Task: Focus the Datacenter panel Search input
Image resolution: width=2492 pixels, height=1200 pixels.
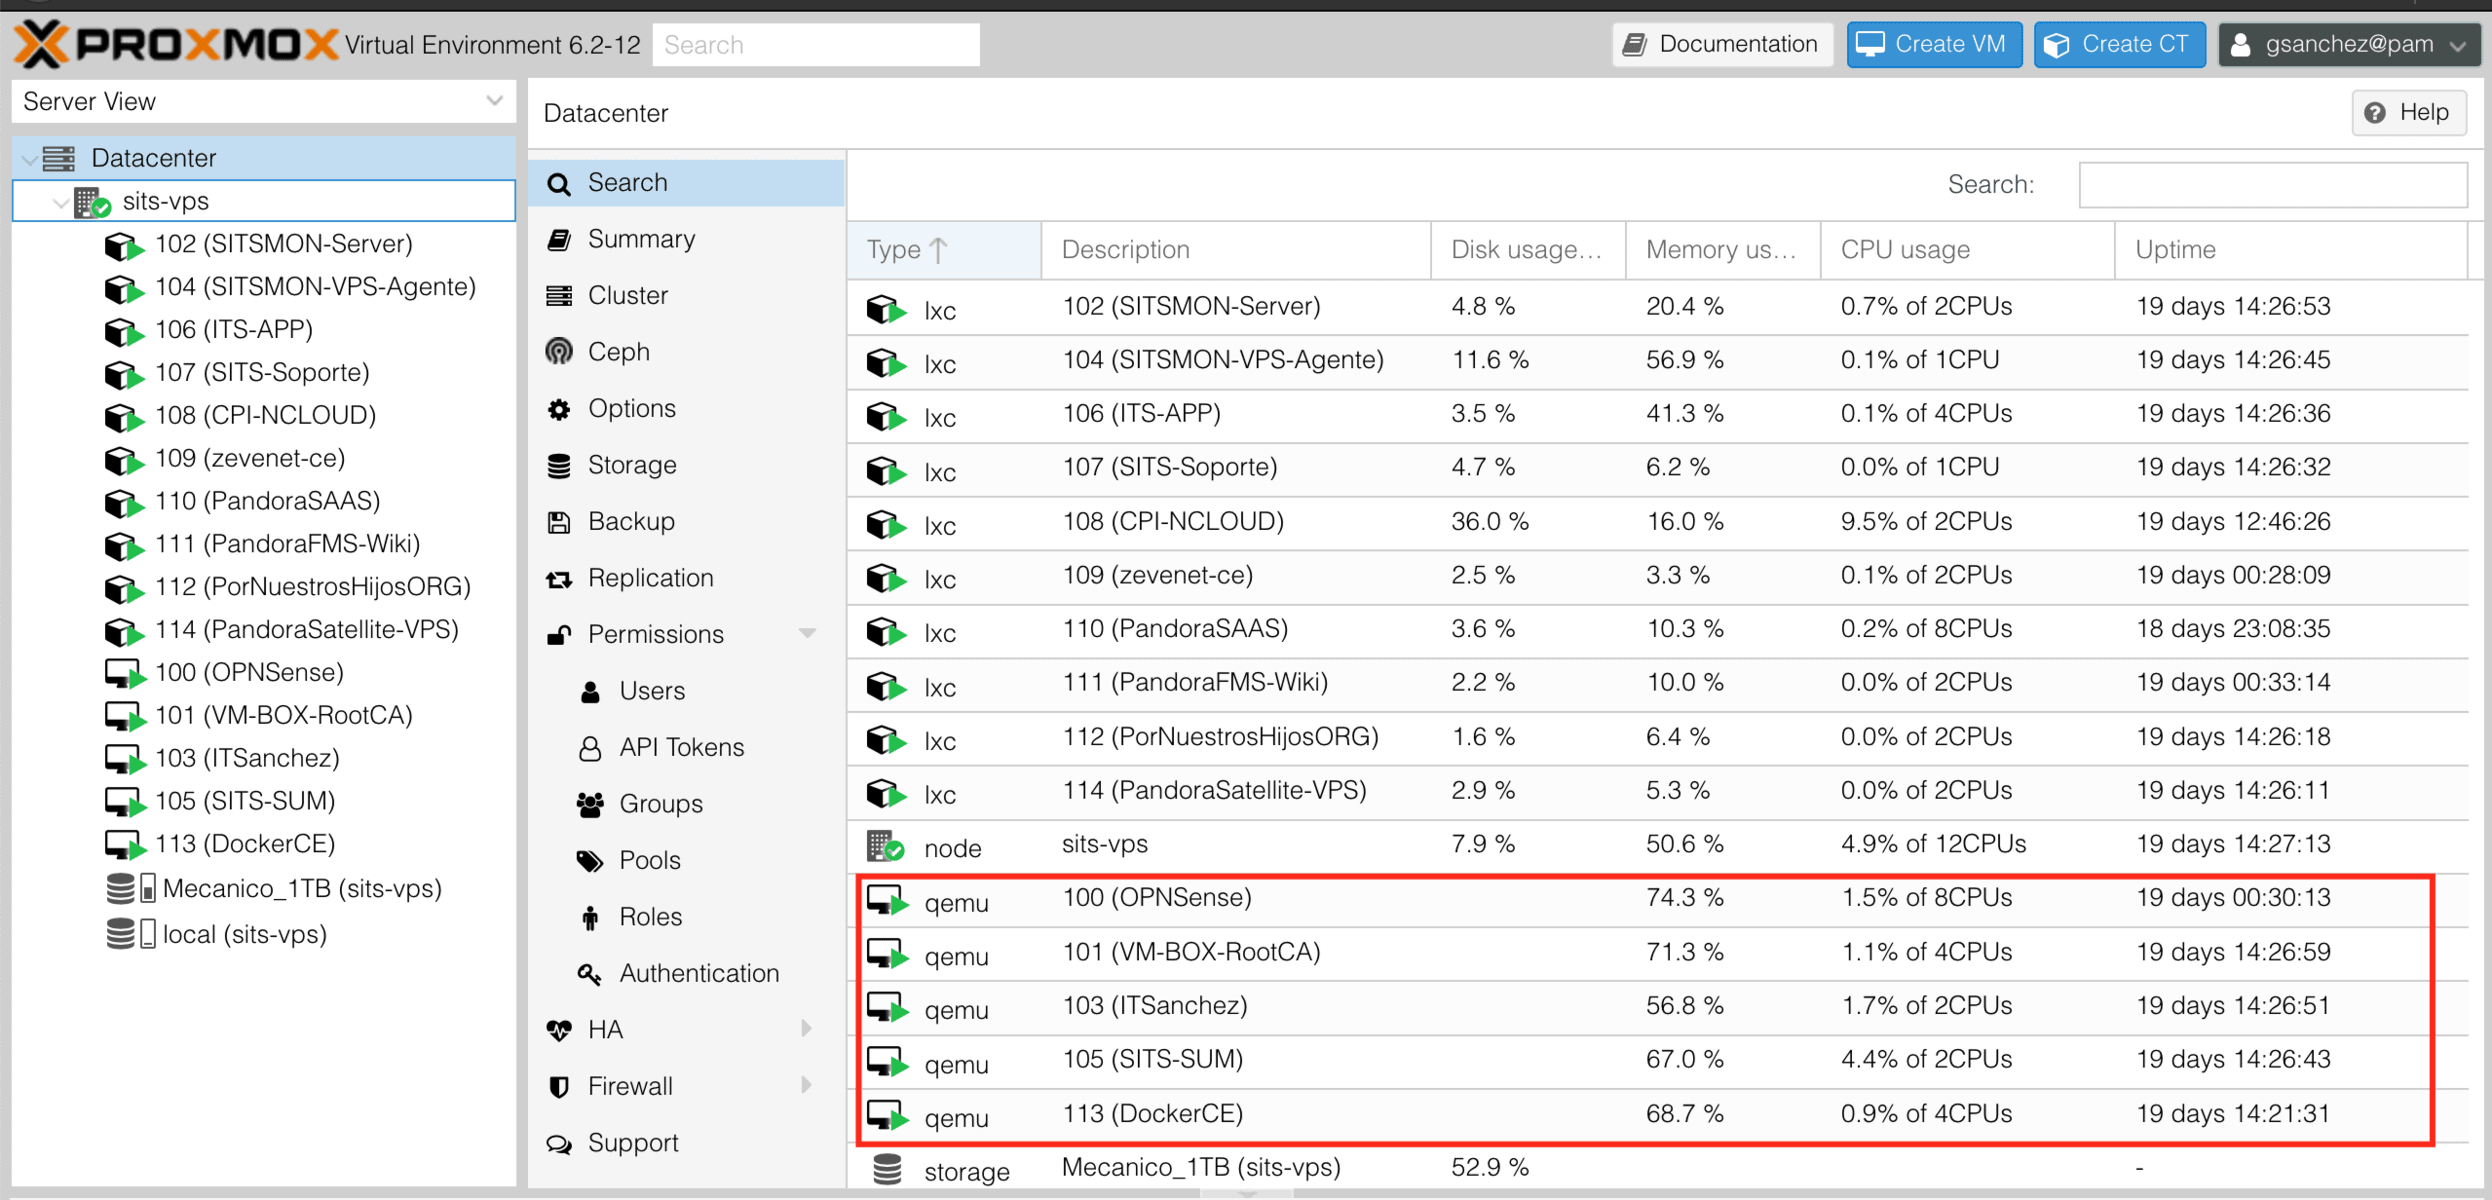Action: click(x=2272, y=185)
